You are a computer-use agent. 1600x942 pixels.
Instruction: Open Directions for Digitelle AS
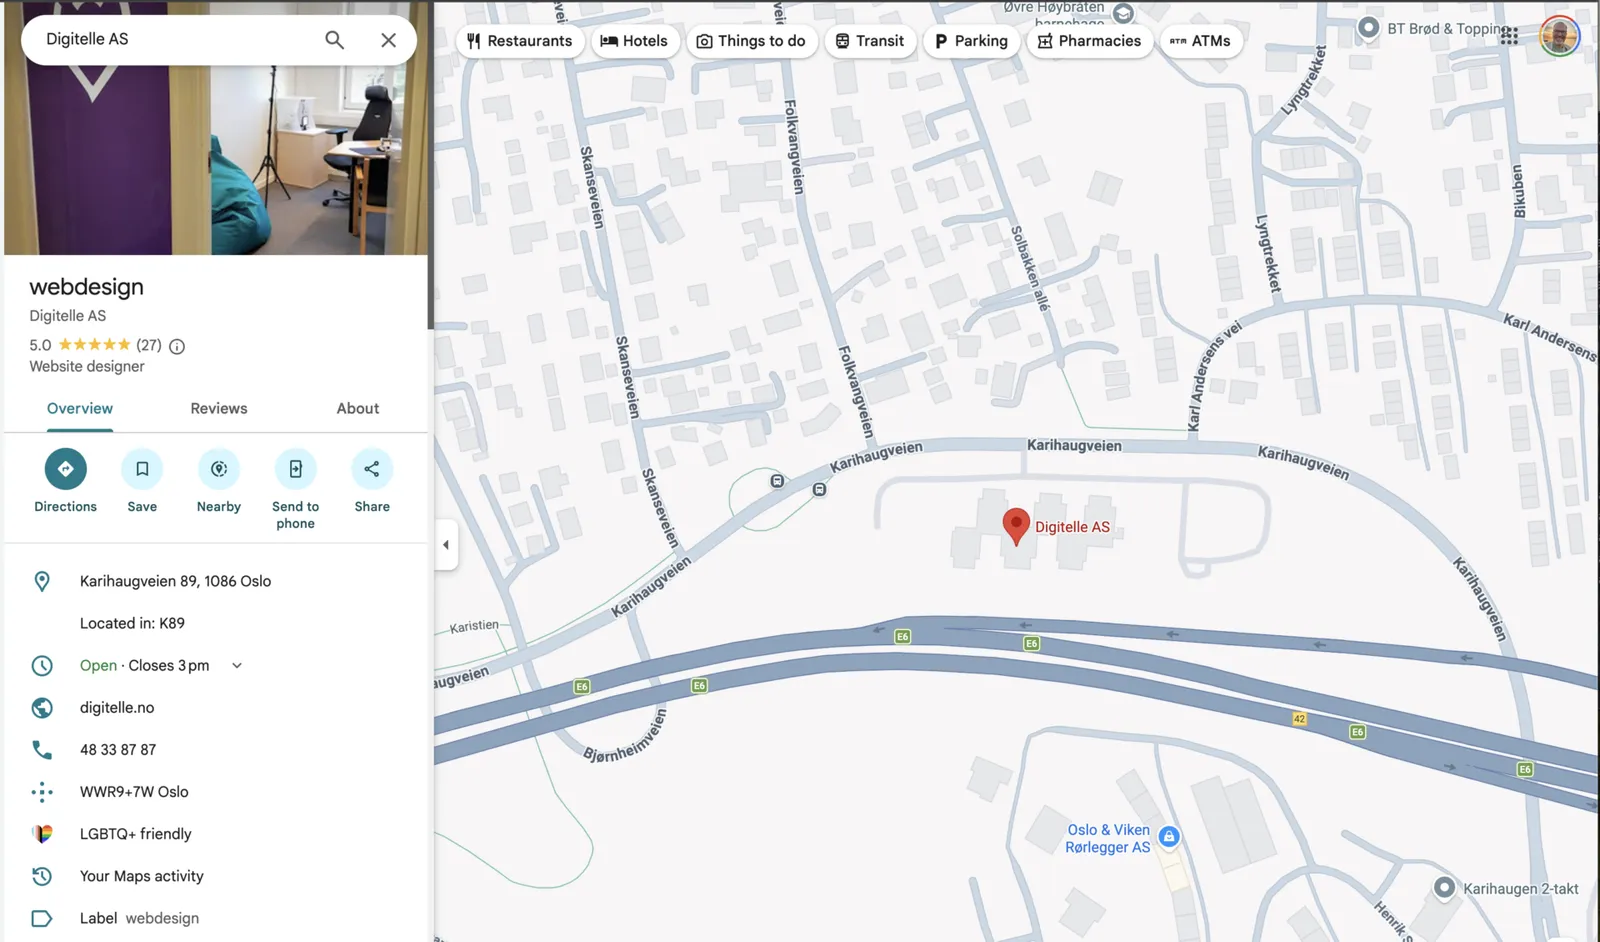66,469
